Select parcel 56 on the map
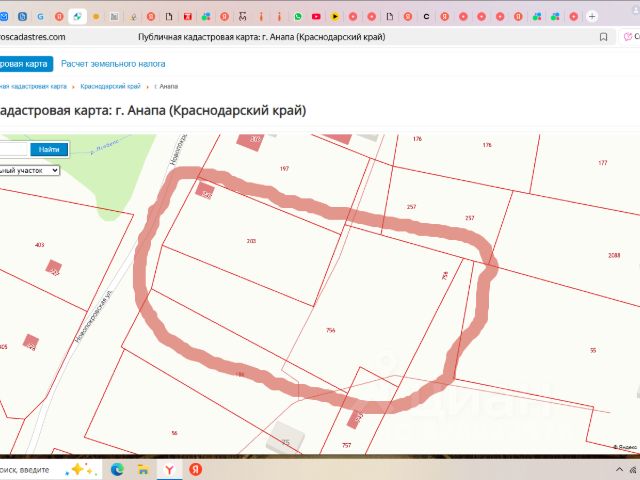Image resolution: width=640 pixels, height=480 pixels. pyautogui.click(x=174, y=433)
